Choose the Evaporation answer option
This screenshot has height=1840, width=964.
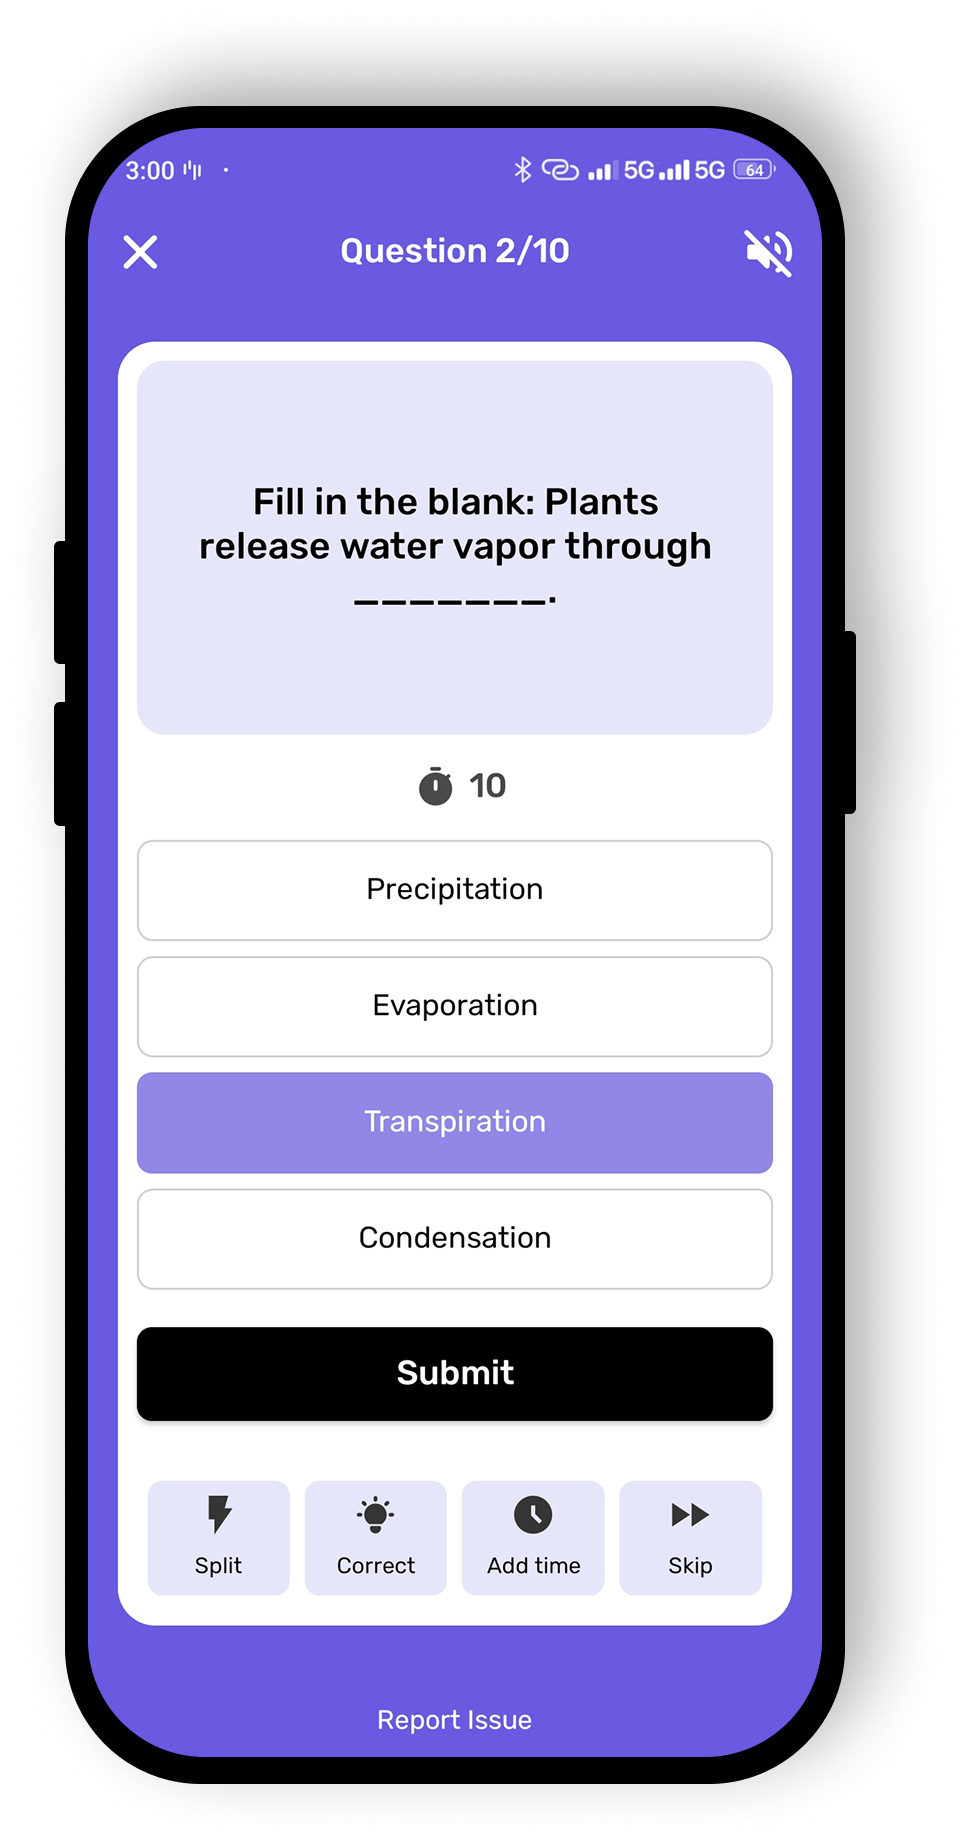455,1006
